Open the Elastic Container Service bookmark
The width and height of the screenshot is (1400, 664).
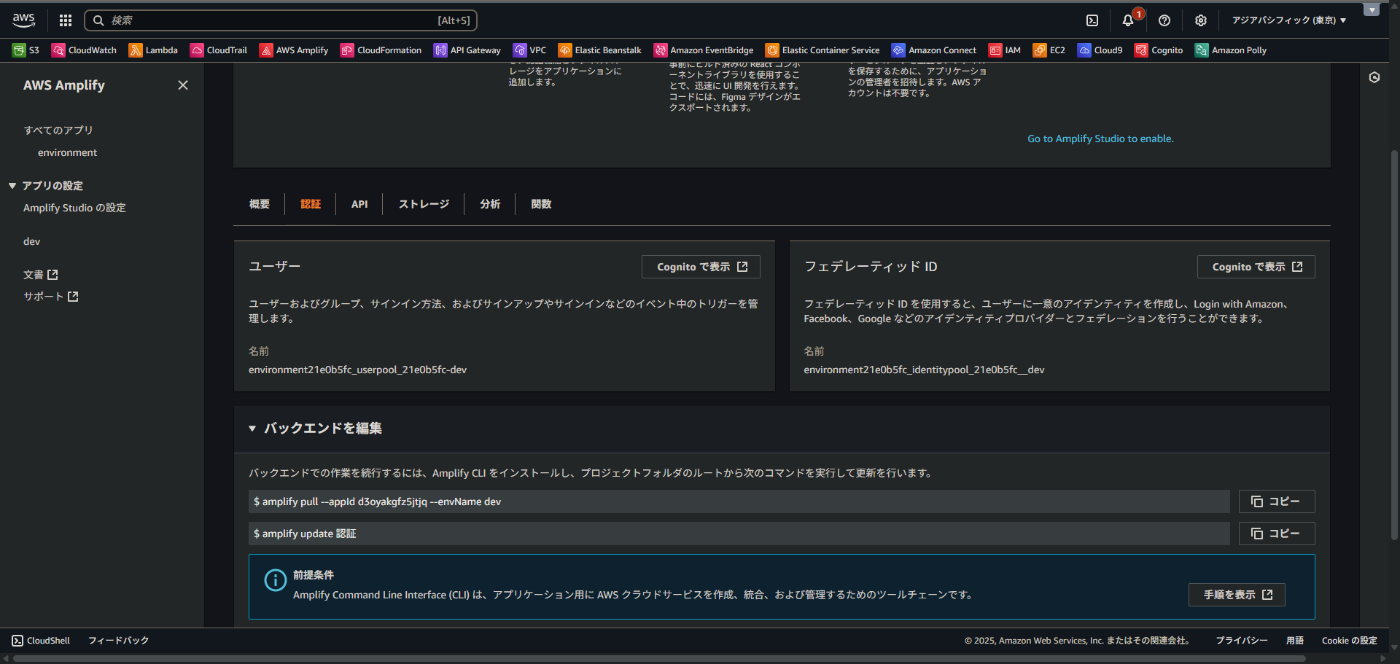(823, 50)
